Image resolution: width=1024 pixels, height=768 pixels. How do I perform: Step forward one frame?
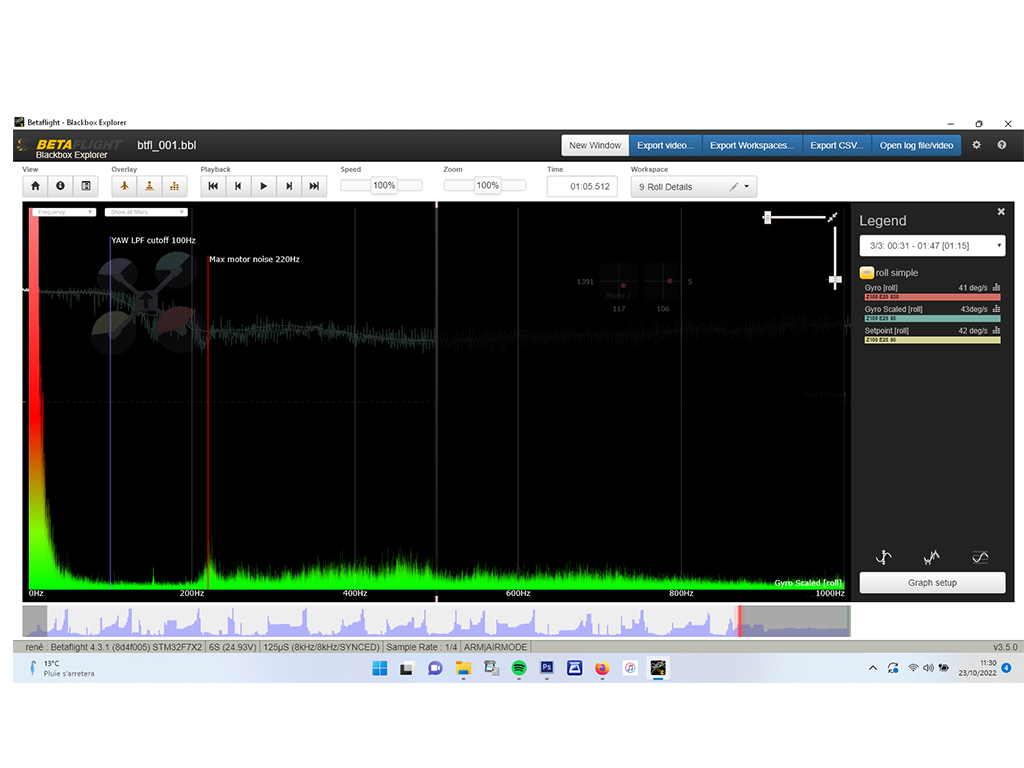pyautogui.click(x=289, y=186)
